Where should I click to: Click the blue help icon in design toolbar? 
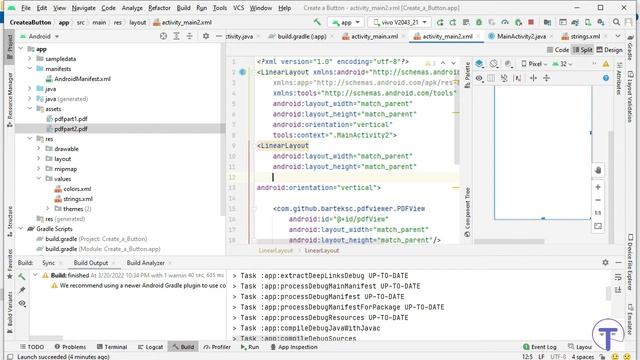[x=606, y=78]
